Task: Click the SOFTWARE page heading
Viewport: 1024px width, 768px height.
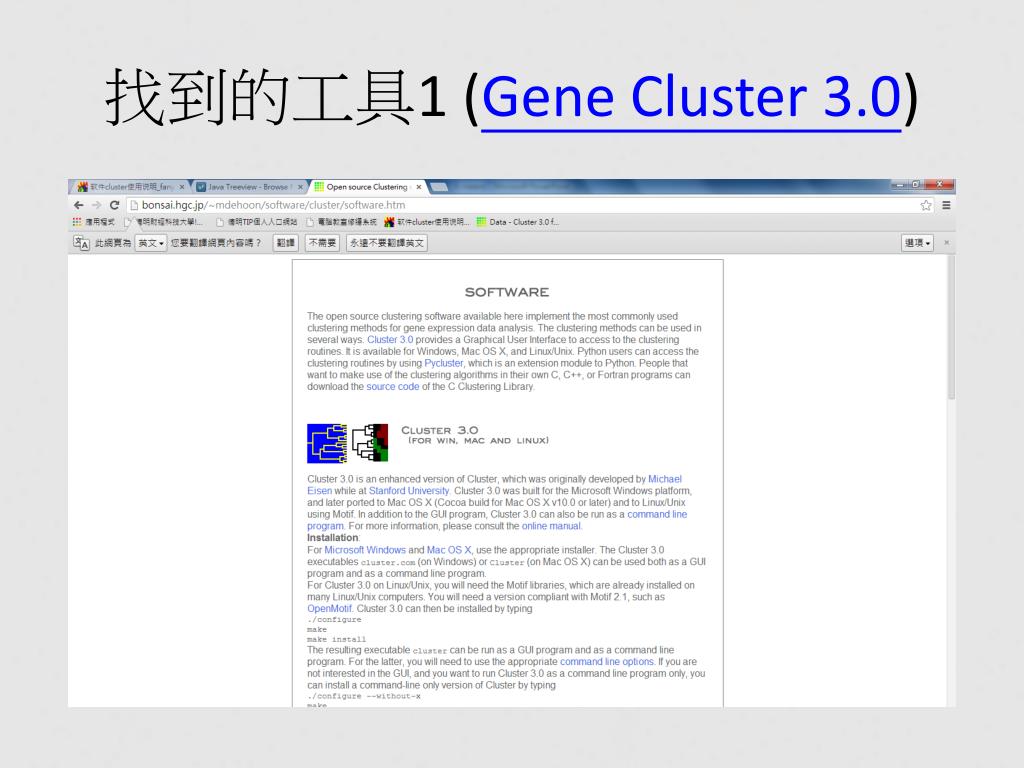Action: click(507, 292)
